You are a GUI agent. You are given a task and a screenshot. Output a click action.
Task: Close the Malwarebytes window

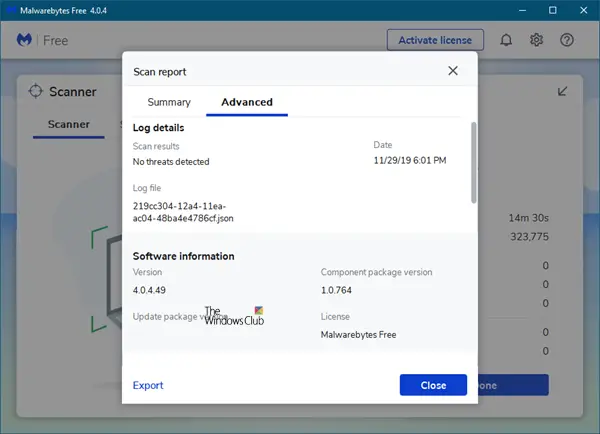point(583,10)
